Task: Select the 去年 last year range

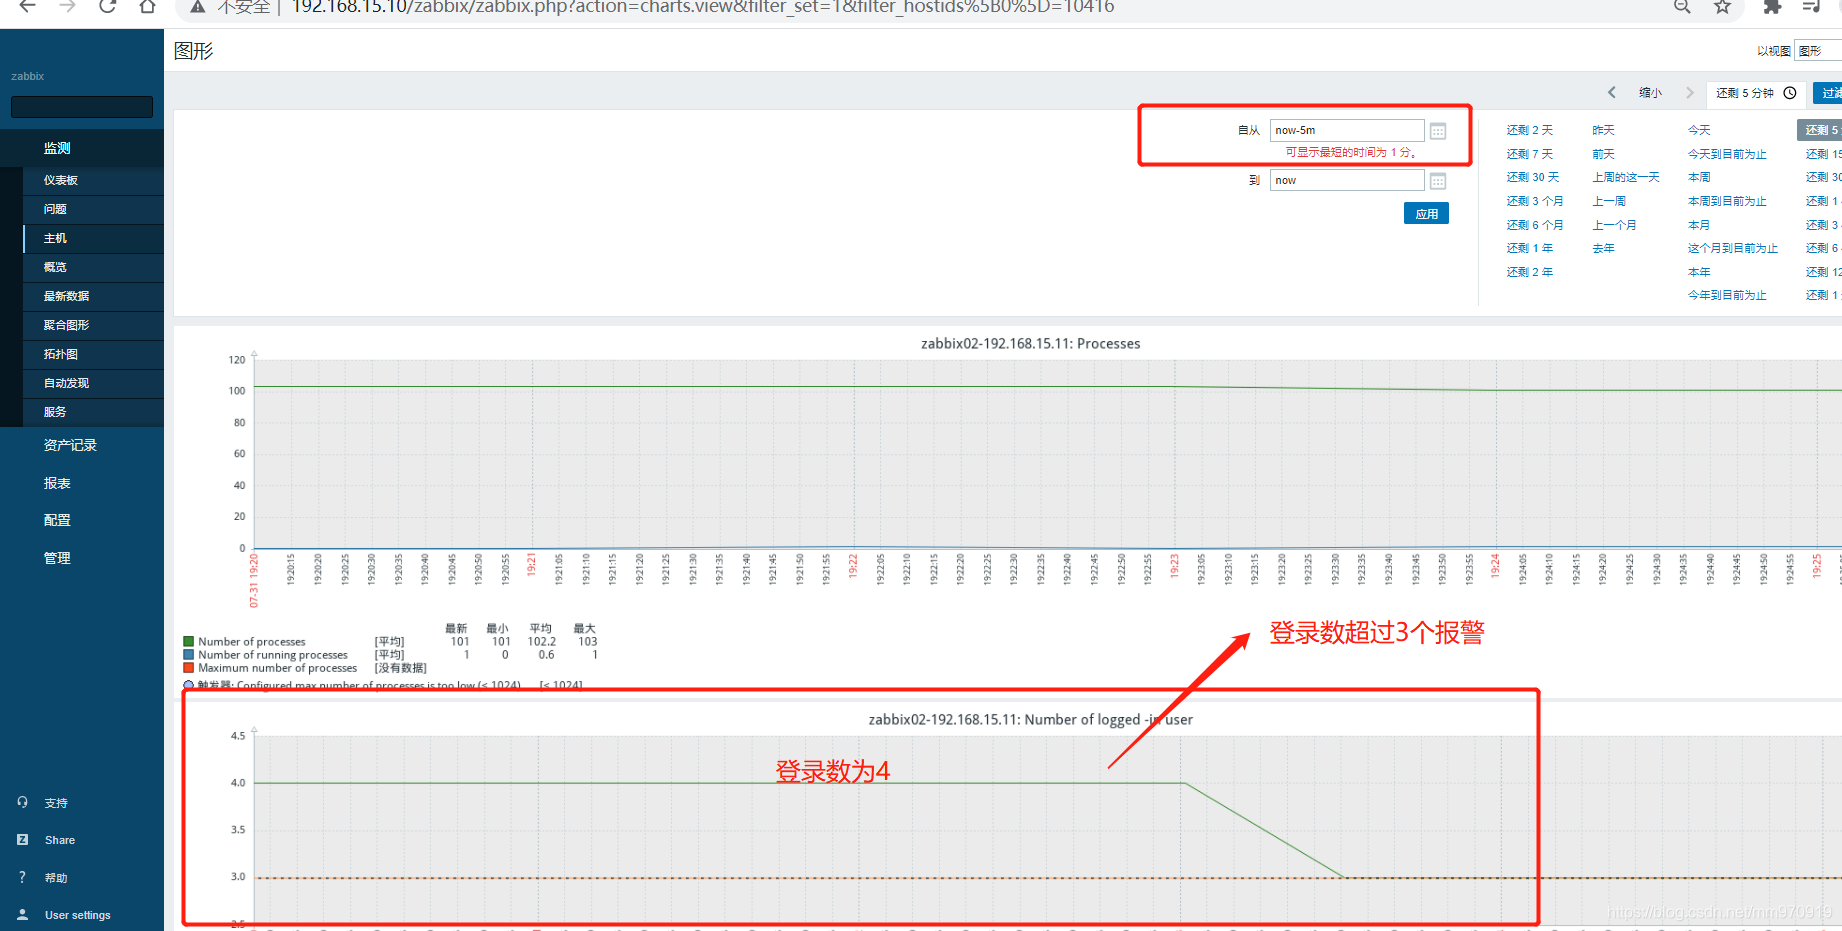Action: [x=1603, y=248]
